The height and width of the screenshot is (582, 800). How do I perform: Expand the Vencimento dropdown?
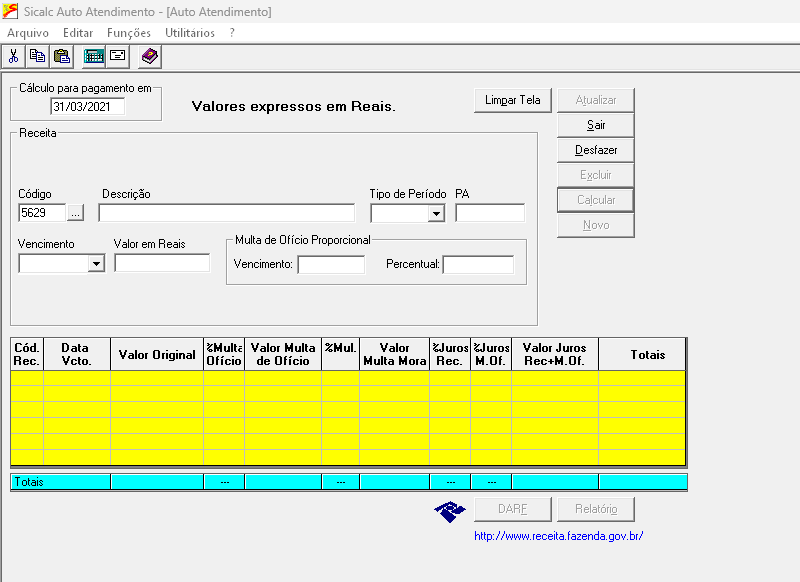(x=96, y=264)
